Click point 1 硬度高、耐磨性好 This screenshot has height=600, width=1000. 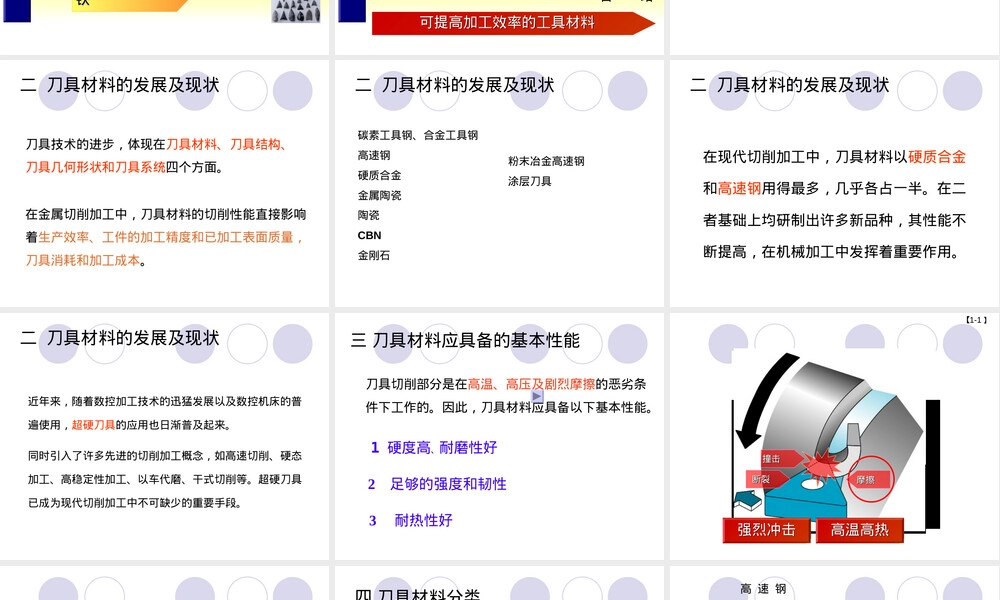pyautogui.click(x=434, y=448)
